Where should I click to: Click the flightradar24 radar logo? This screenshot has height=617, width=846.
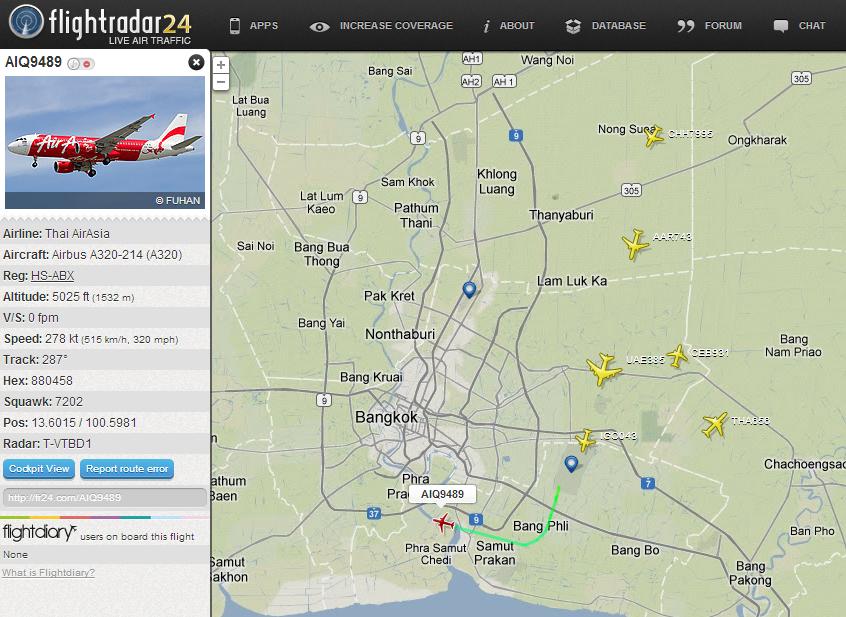26,22
